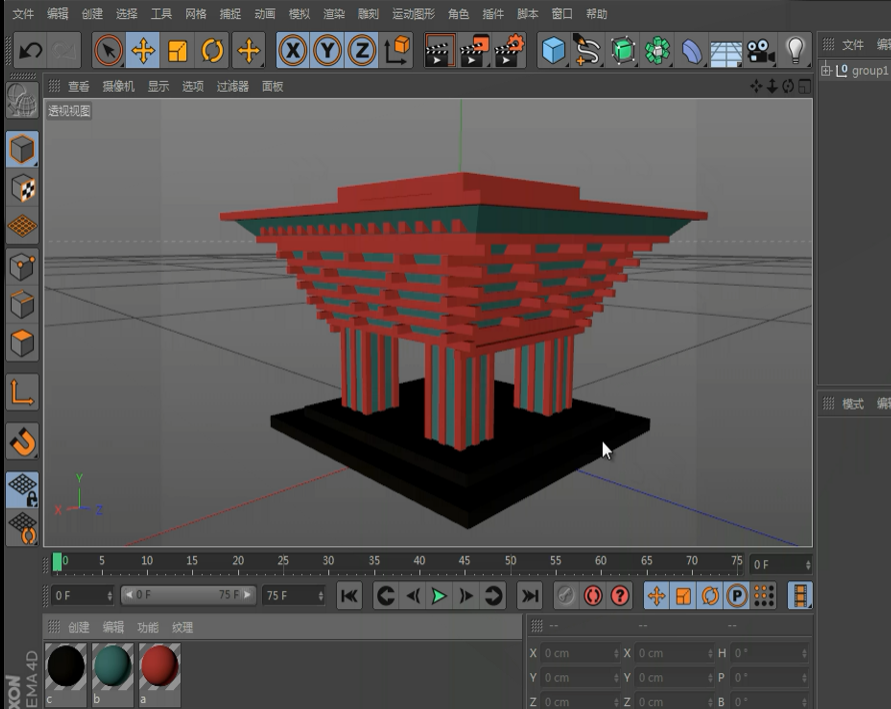Viewport: 891px width, 709px height.
Task: Go to start of animation
Action: [349, 596]
